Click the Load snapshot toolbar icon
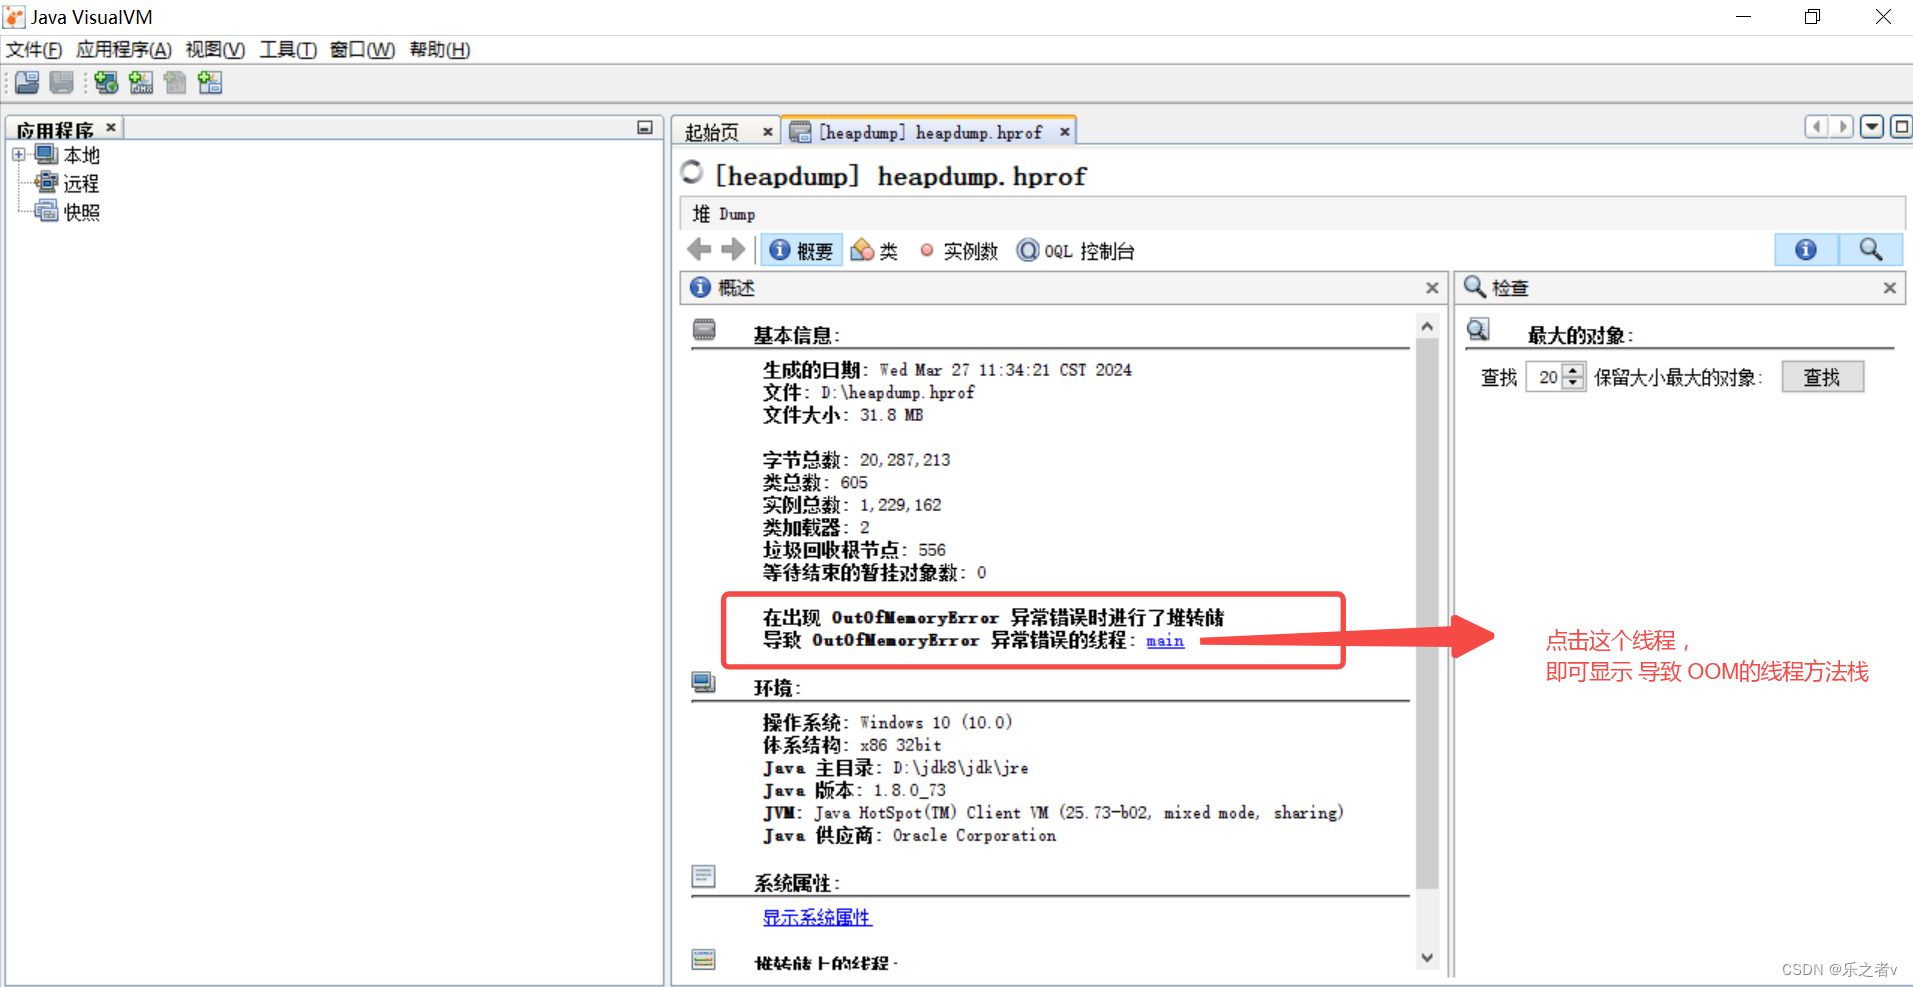This screenshot has width=1913, height=987. (28, 83)
